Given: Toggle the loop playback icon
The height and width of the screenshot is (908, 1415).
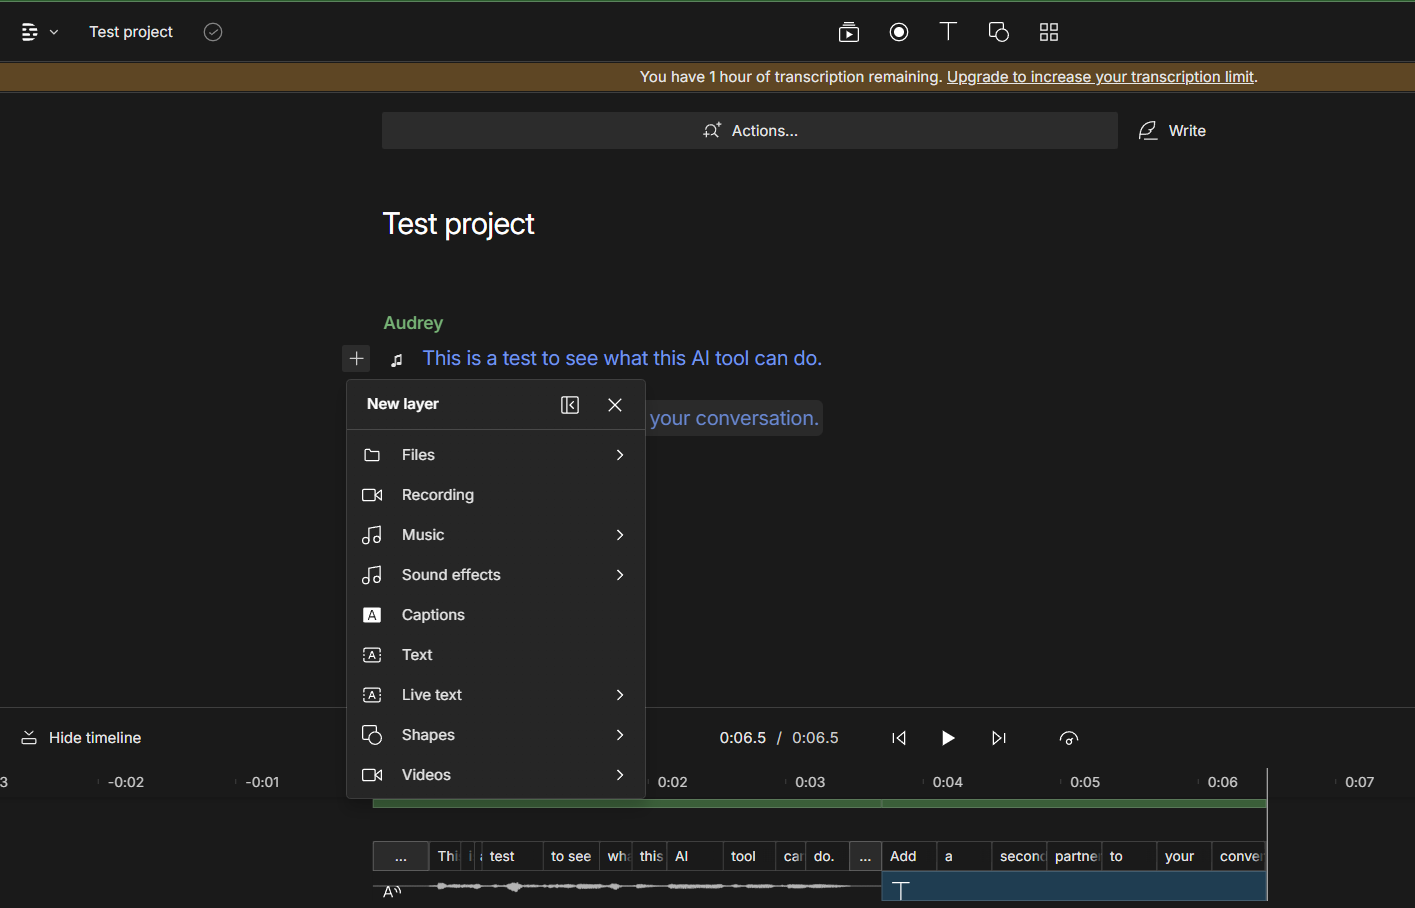Looking at the screenshot, I should click(1068, 738).
